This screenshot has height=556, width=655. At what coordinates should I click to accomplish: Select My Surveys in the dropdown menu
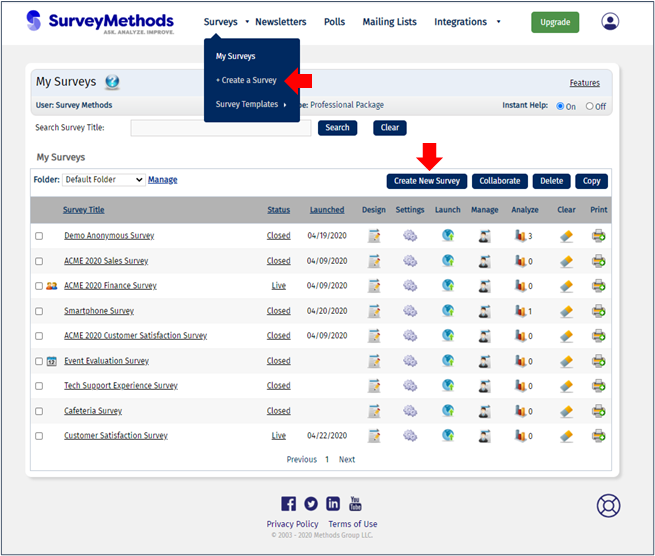[235, 56]
